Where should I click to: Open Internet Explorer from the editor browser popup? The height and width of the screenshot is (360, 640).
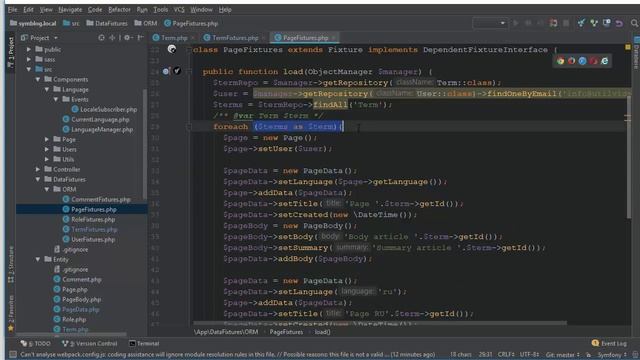pyautogui.click(x=604, y=61)
